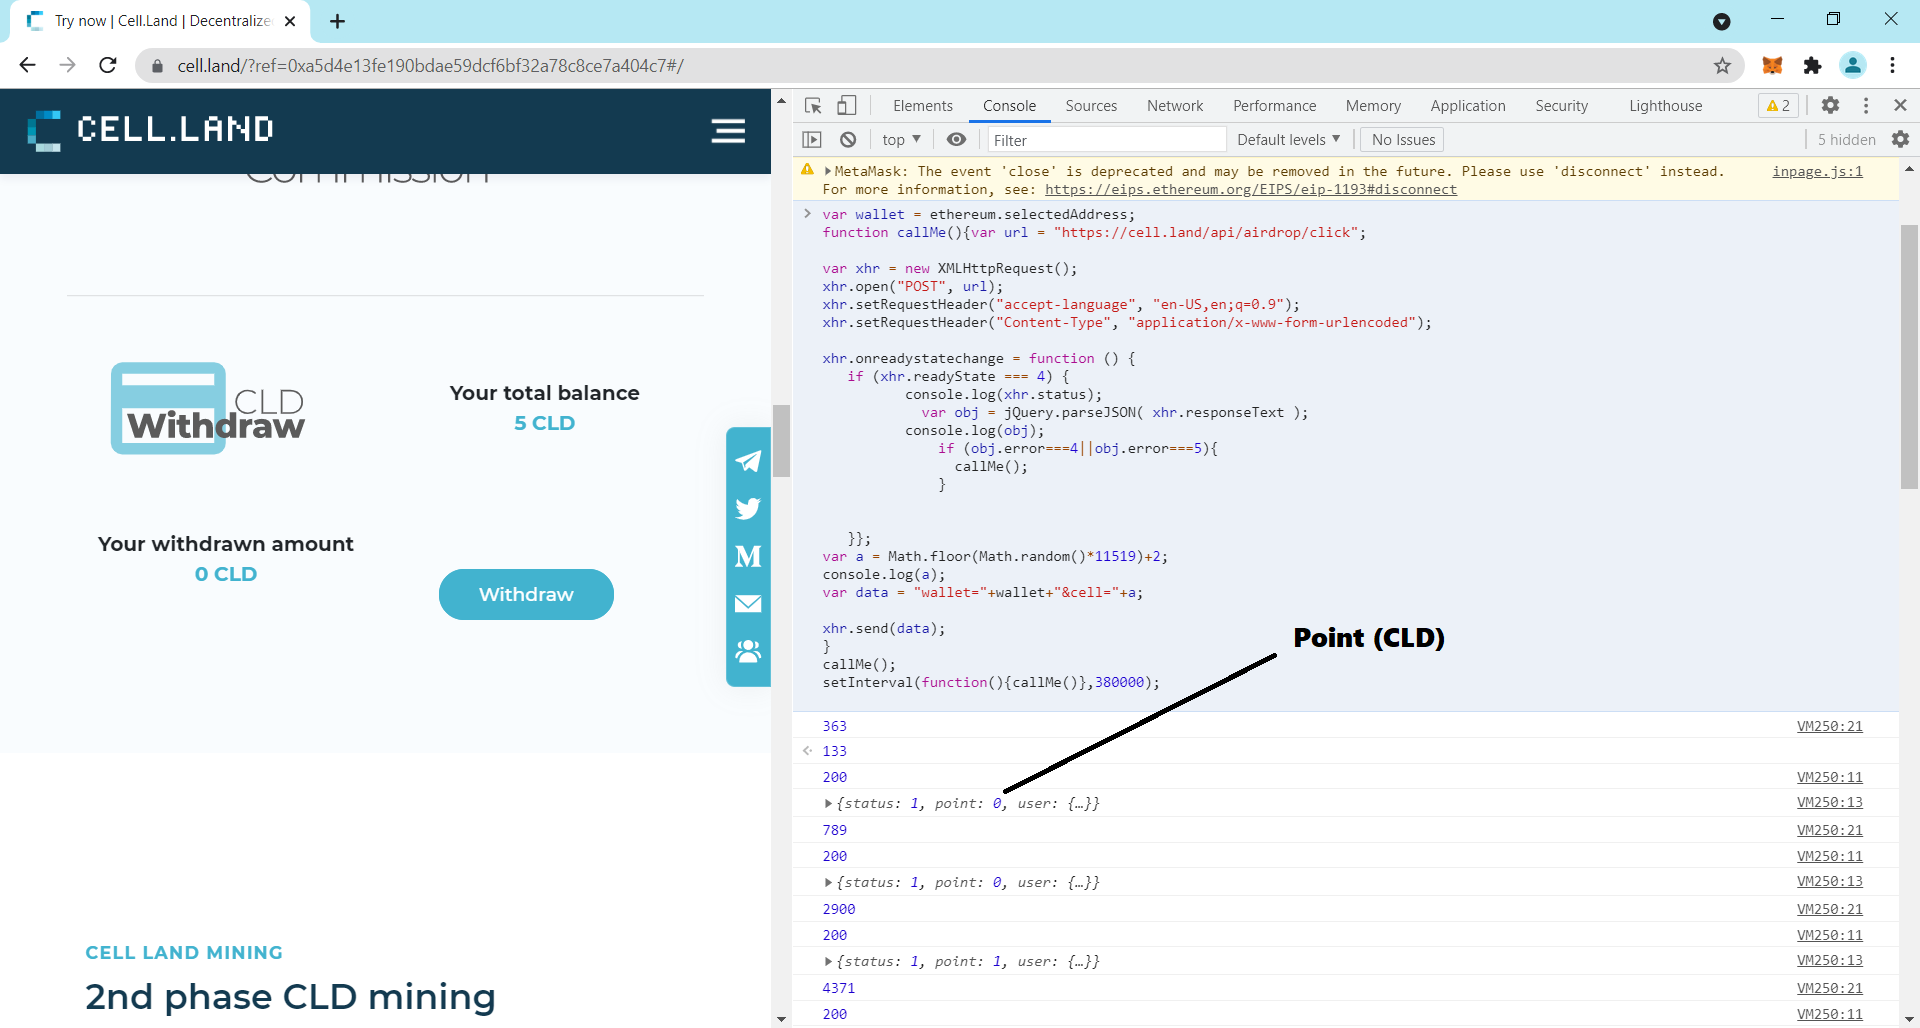
Task: Open the inpage.js:1 source link
Action: pos(1817,172)
